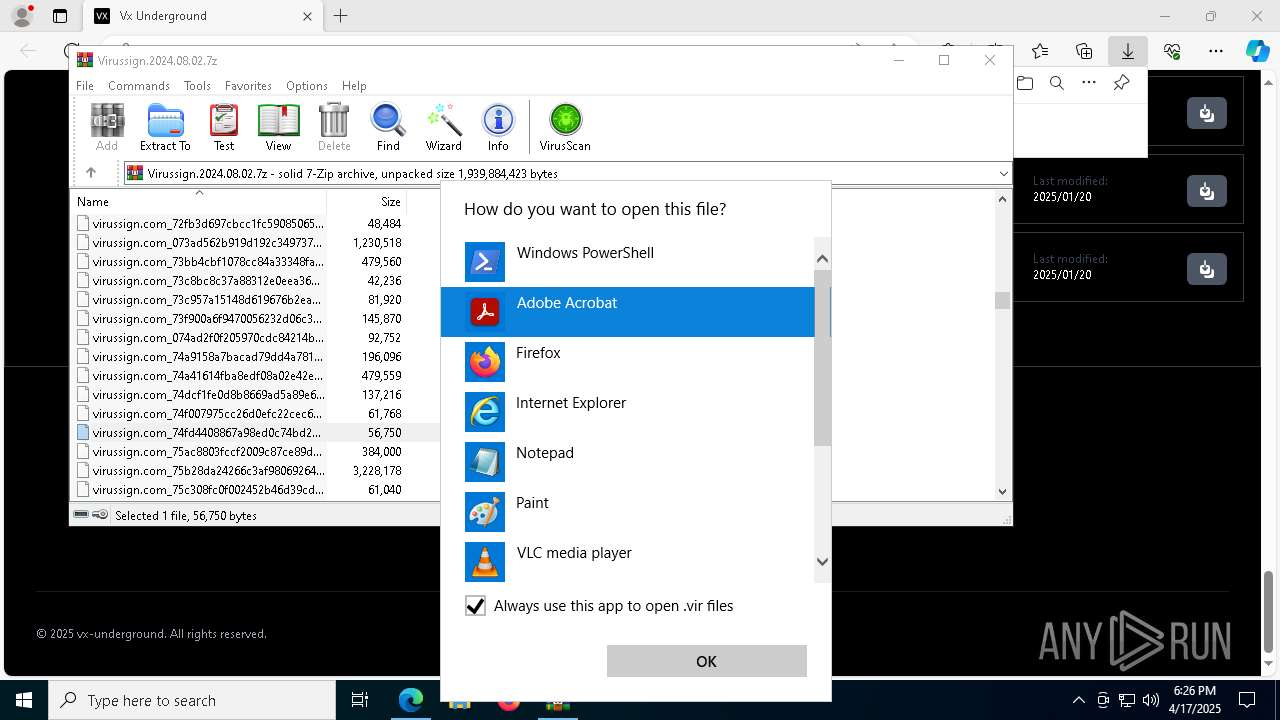The height and width of the screenshot is (720, 1280).
Task: Pin the downloads panel
Action: coord(1121,83)
